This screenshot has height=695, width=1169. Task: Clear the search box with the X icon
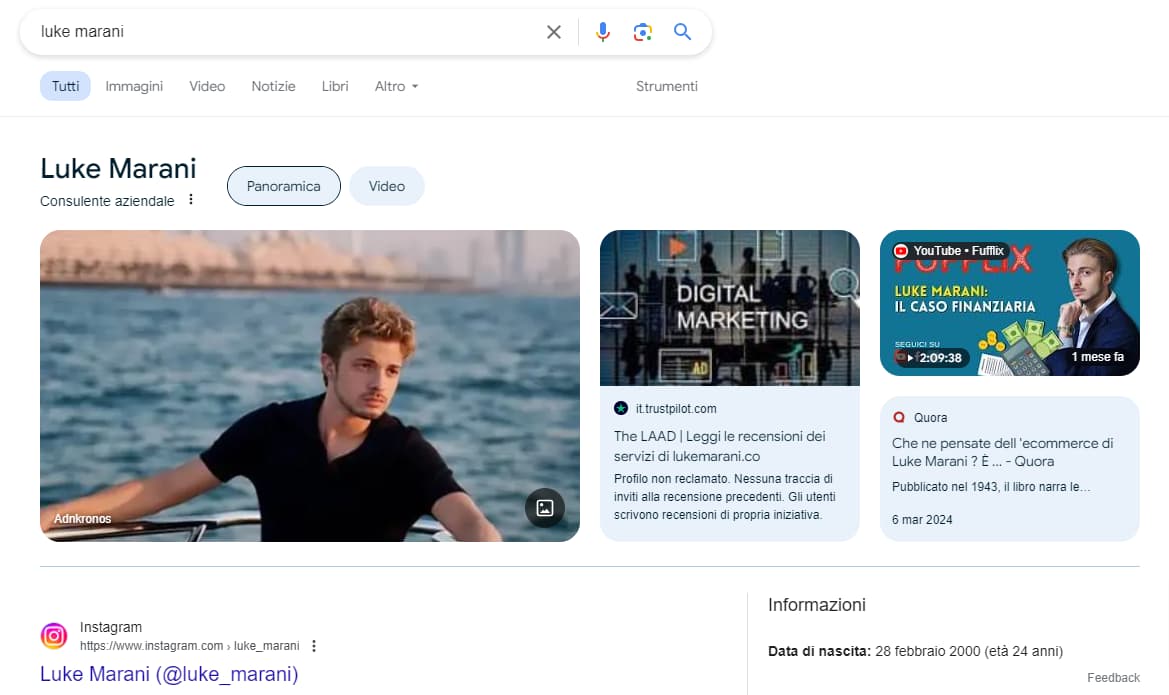click(x=553, y=32)
